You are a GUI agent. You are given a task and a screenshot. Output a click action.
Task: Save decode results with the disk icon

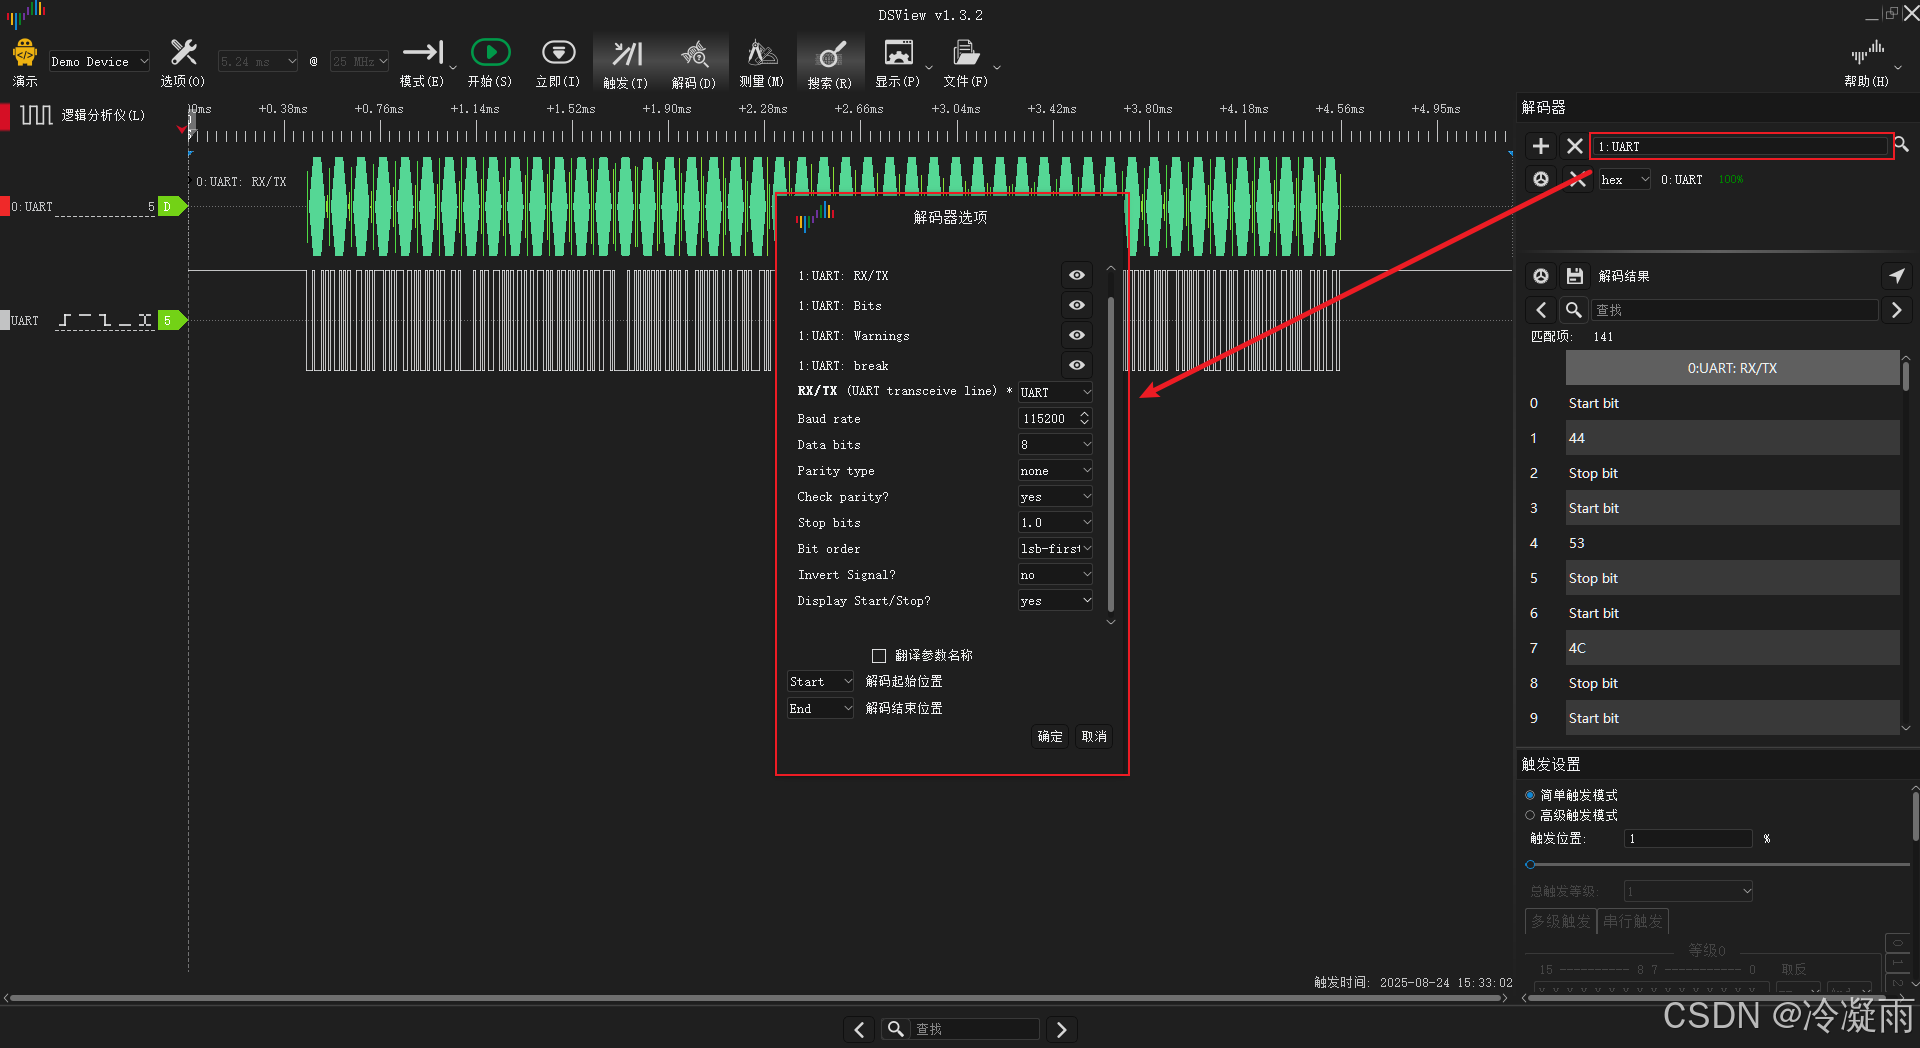[x=1575, y=276]
